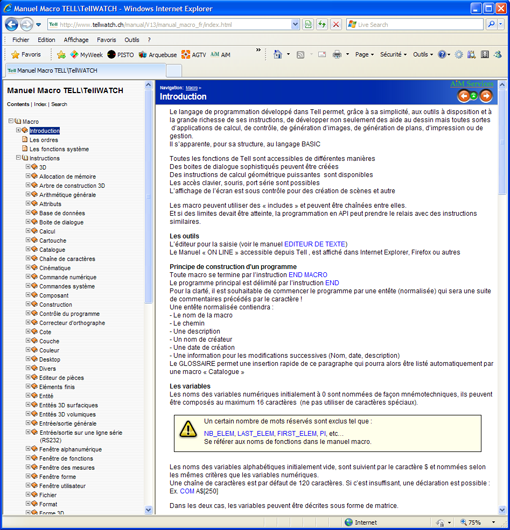Image resolution: width=510 pixels, height=530 pixels.
Task: Click the orange previous-page arrow button
Action: [x=464, y=96]
